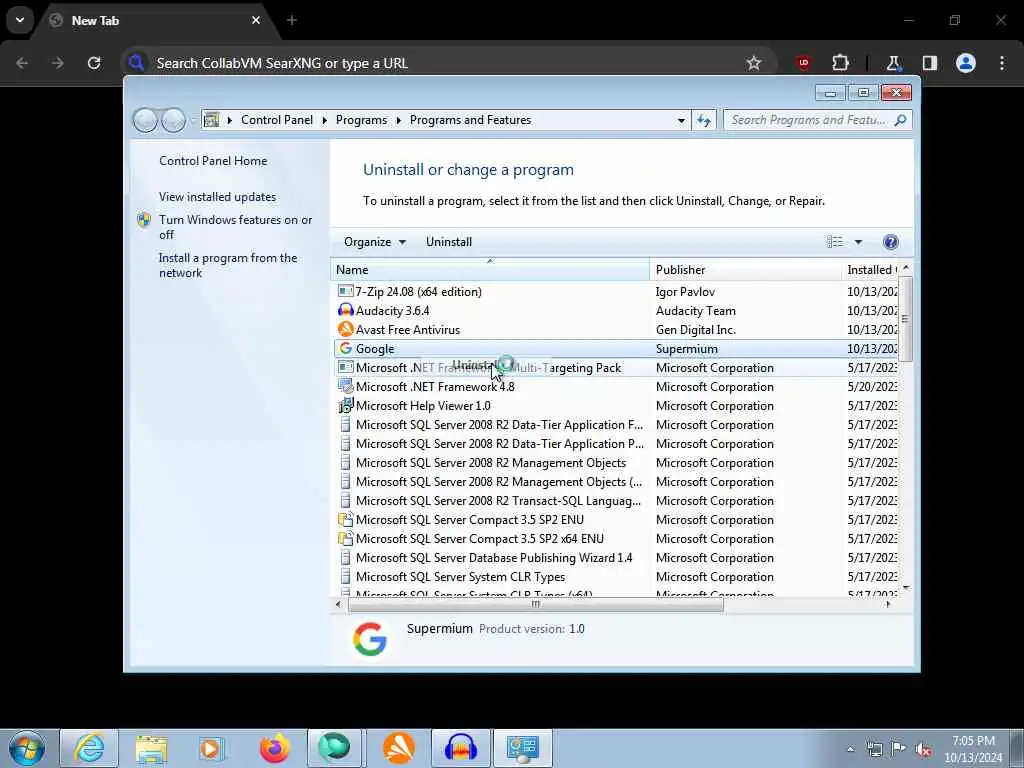Viewport: 1024px width, 768px height.
Task: Click the search magnifier in Programs search box
Action: click(x=900, y=120)
